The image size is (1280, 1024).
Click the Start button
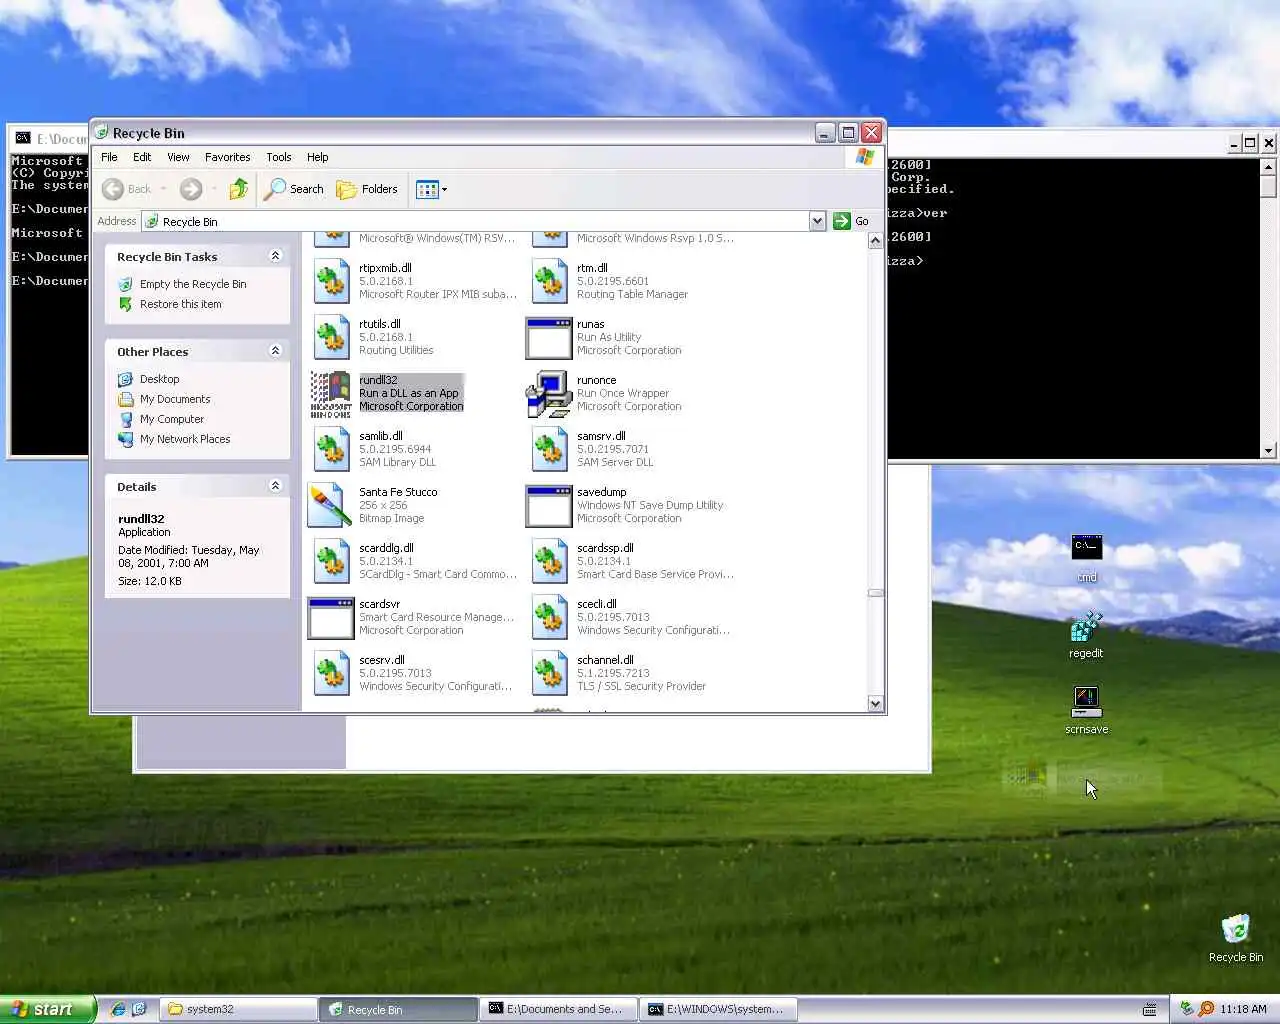(x=48, y=1009)
